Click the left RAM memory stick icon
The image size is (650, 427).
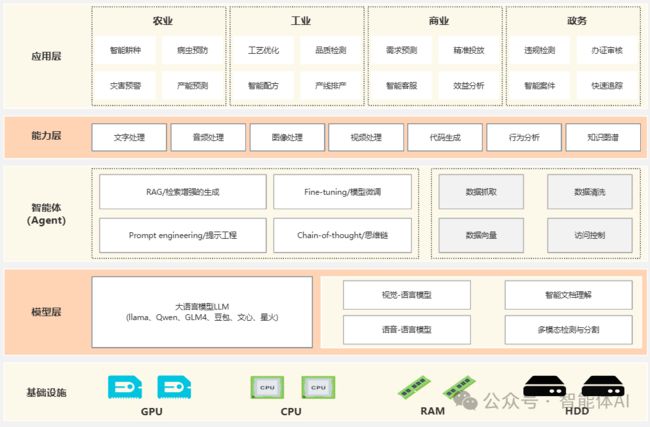(x=414, y=387)
